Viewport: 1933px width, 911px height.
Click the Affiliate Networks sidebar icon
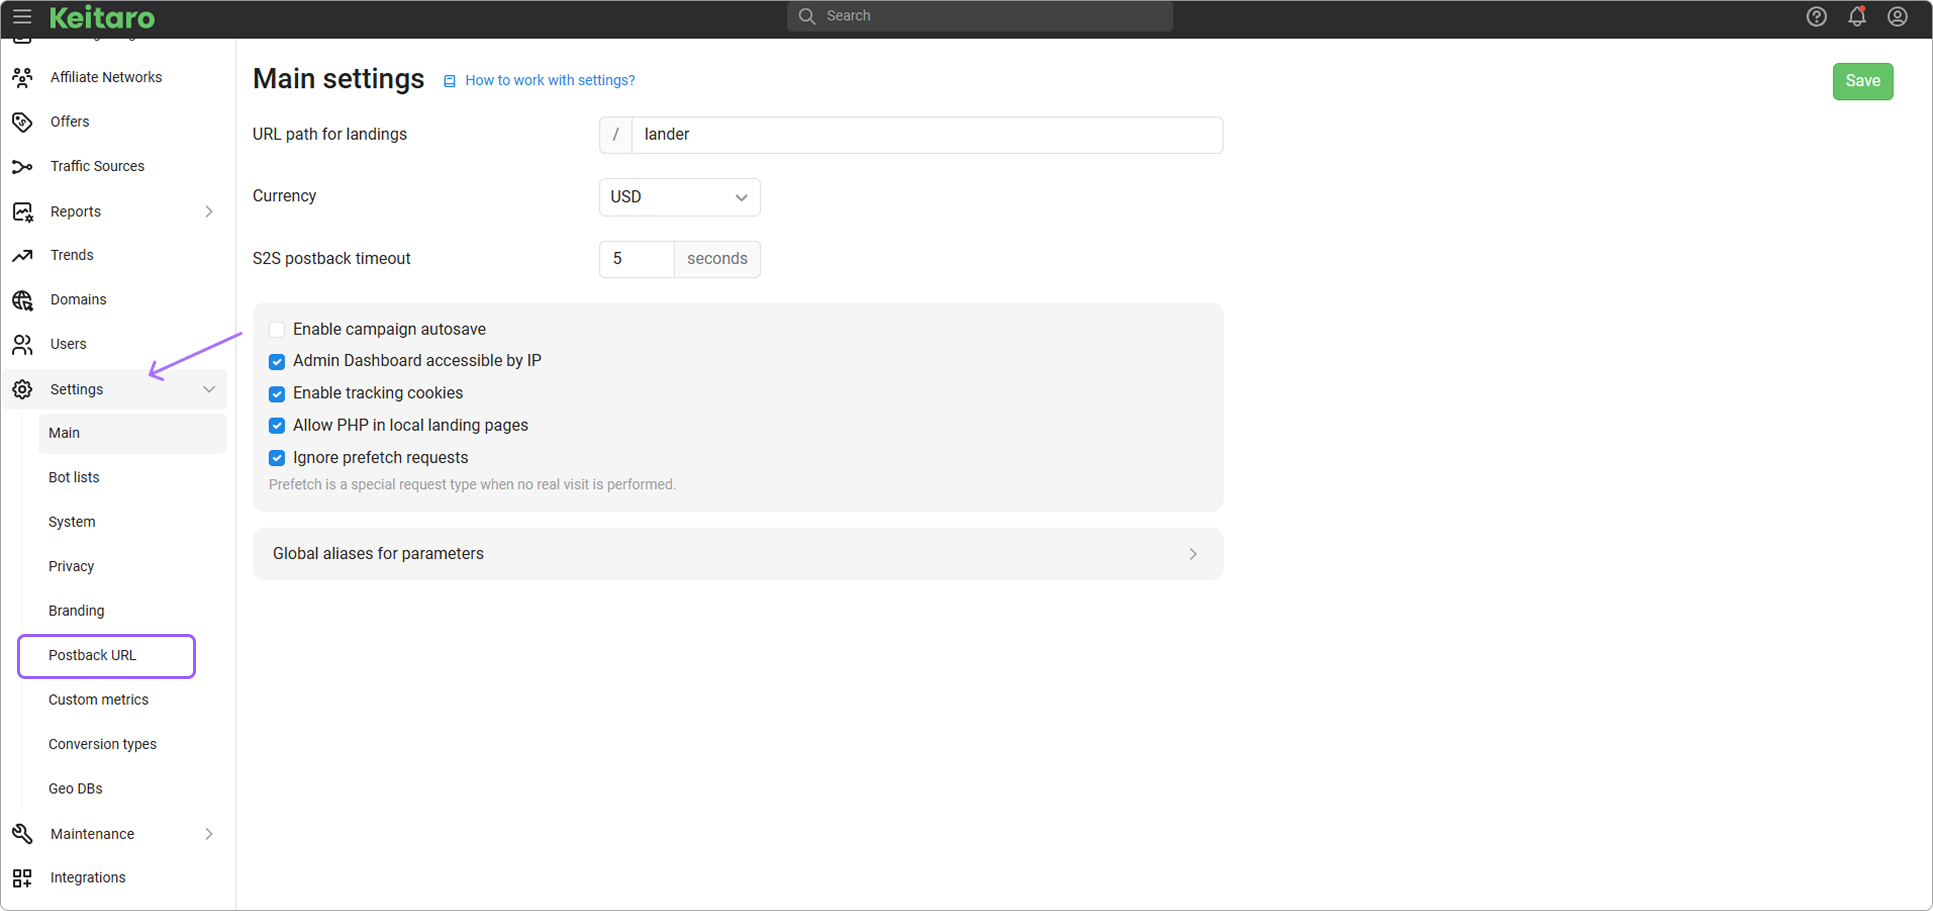click(x=23, y=77)
